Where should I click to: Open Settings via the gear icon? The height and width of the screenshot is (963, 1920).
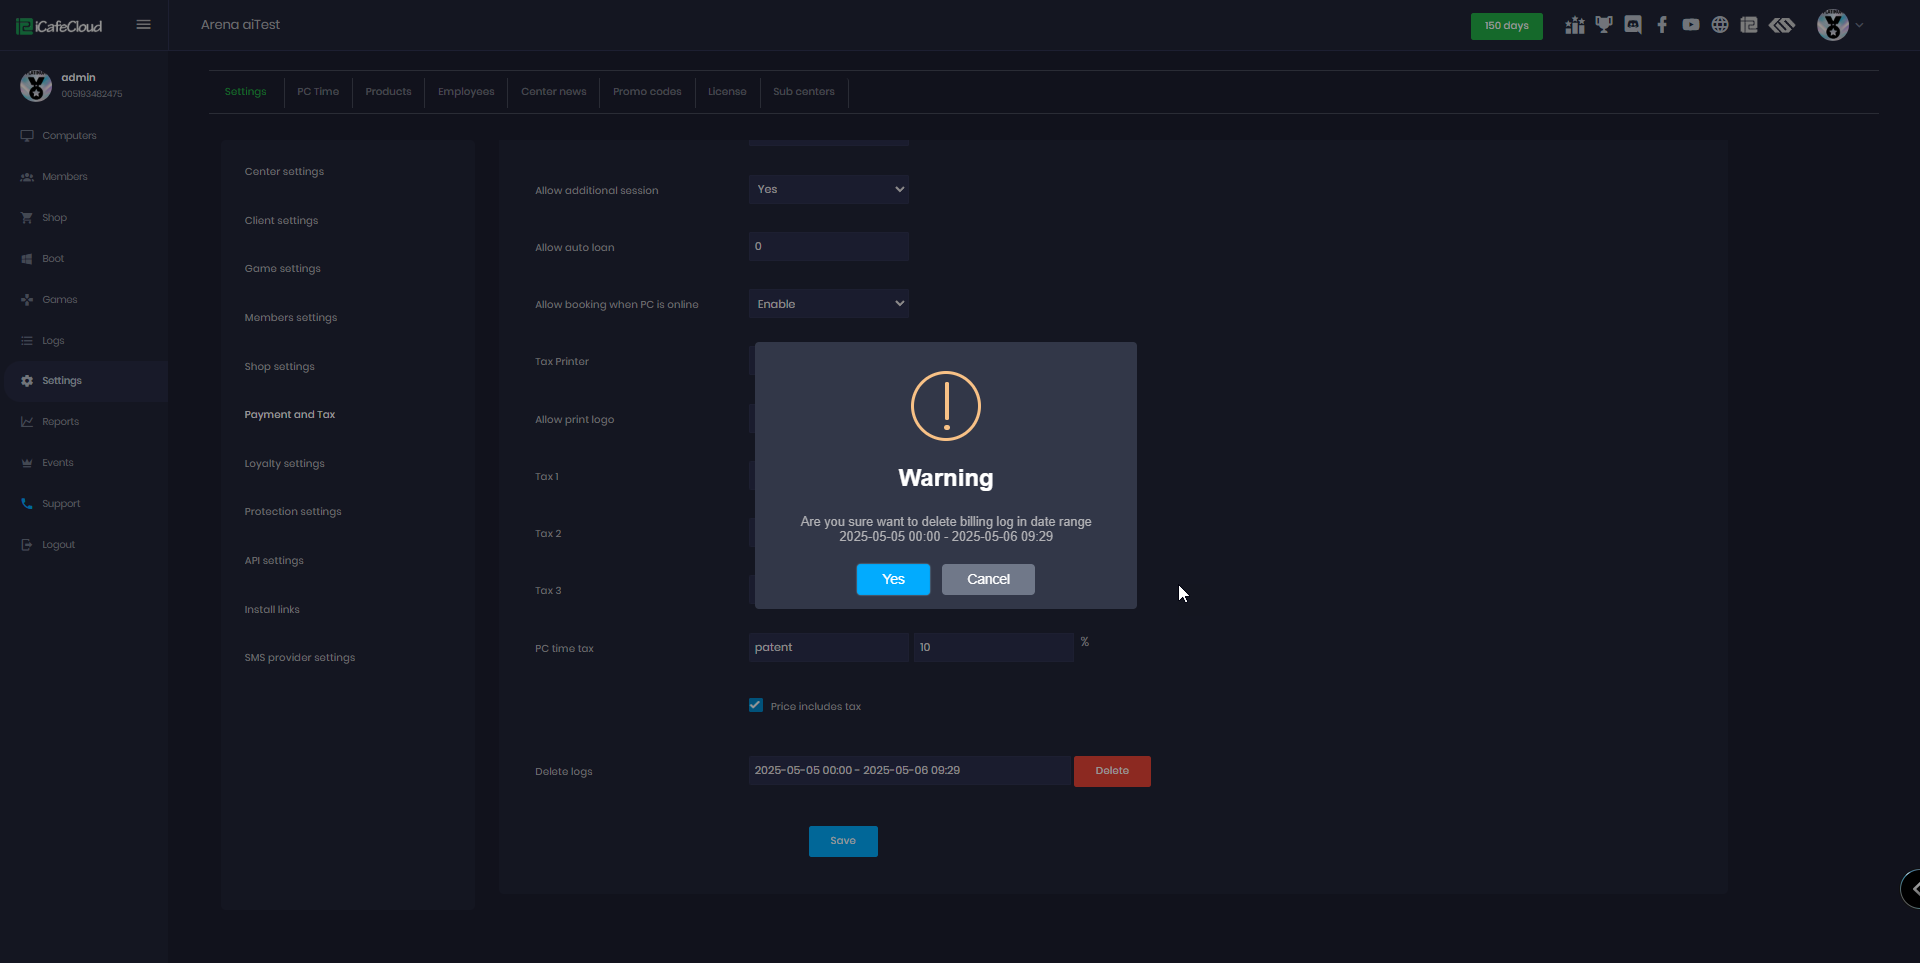(27, 381)
